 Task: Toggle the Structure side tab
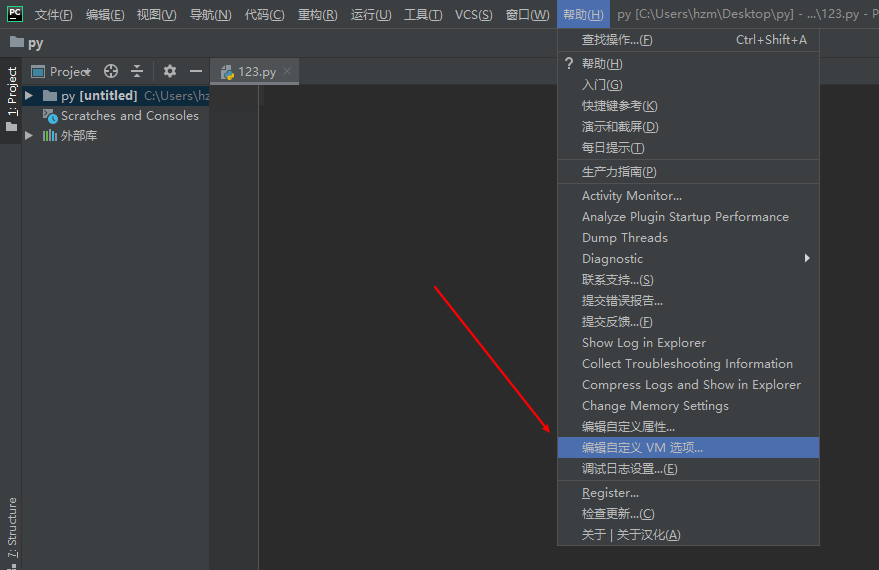(11, 530)
